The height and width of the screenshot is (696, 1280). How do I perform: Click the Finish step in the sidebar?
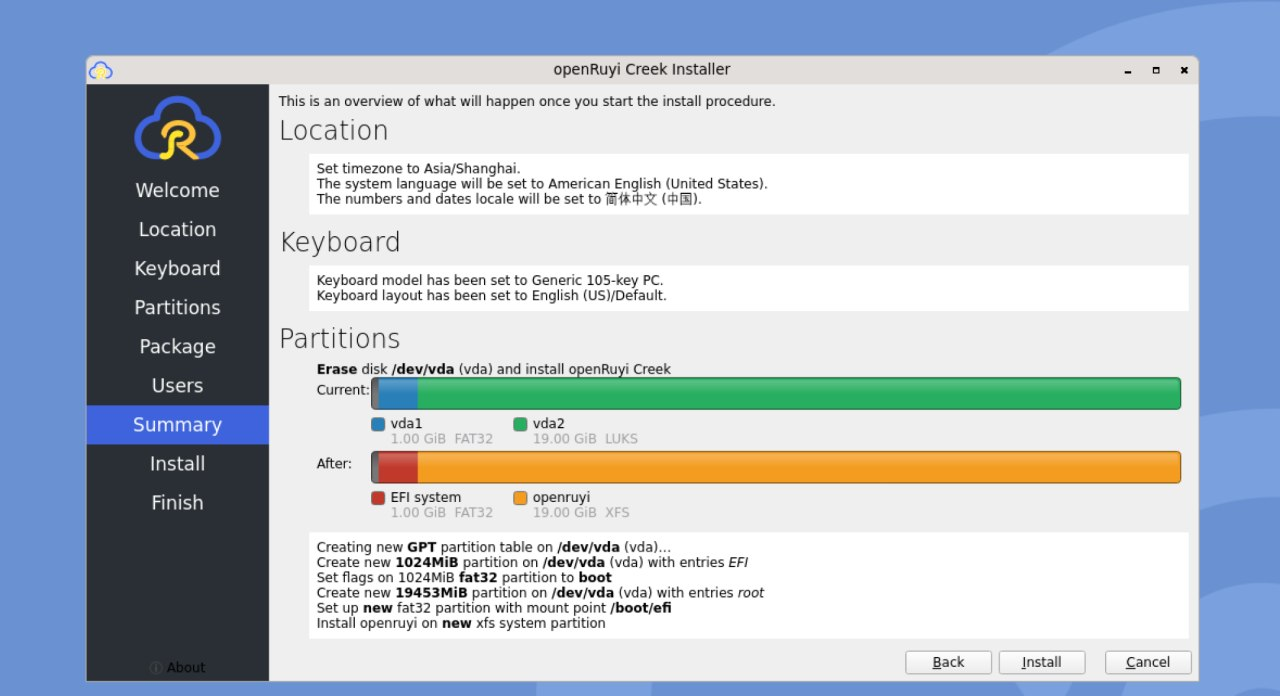pyautogui.click(x=177, y=502)
